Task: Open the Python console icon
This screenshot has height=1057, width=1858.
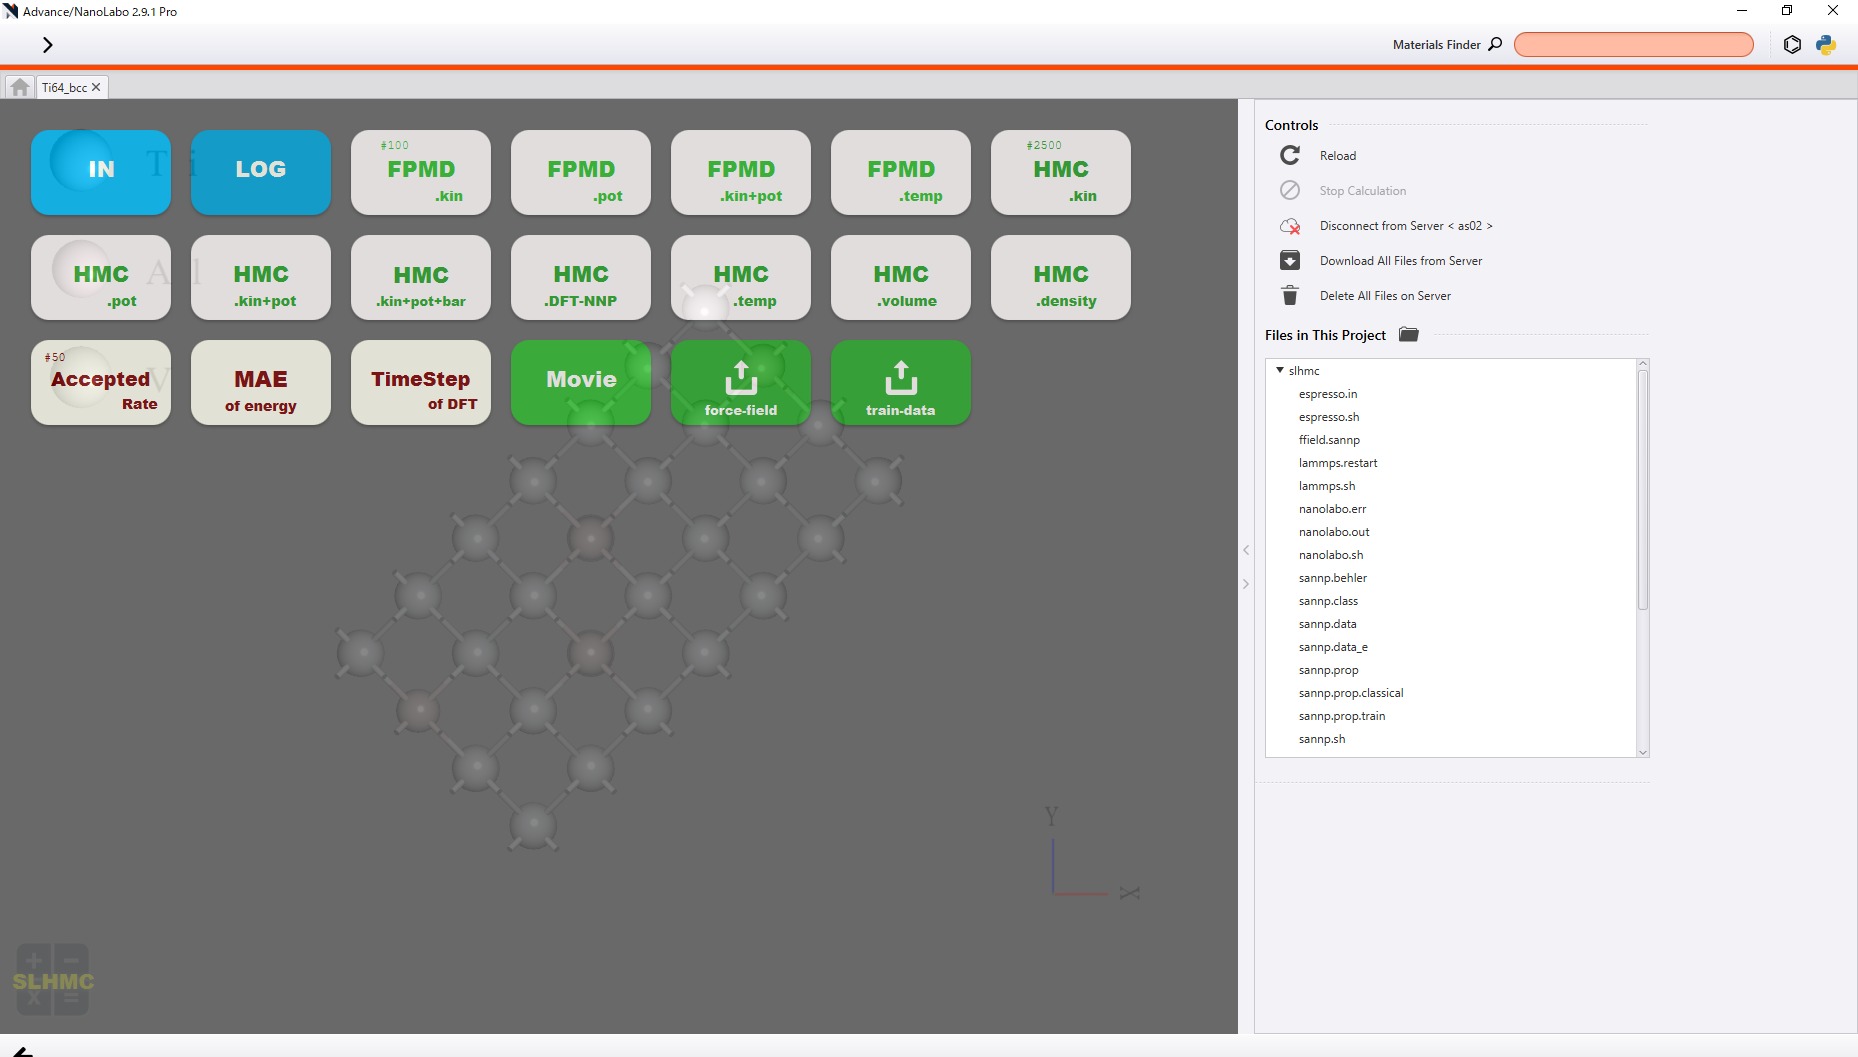Action: 1826,44
